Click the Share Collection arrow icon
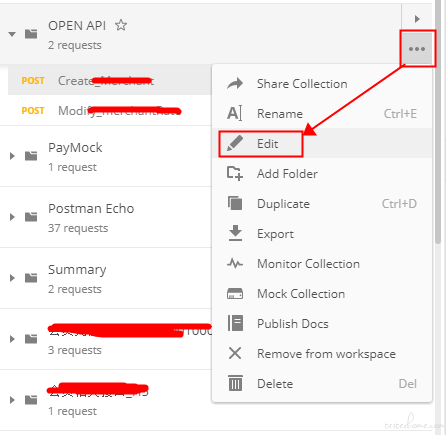This screenshot has height=435, width=446. click(x=235, y=84)
